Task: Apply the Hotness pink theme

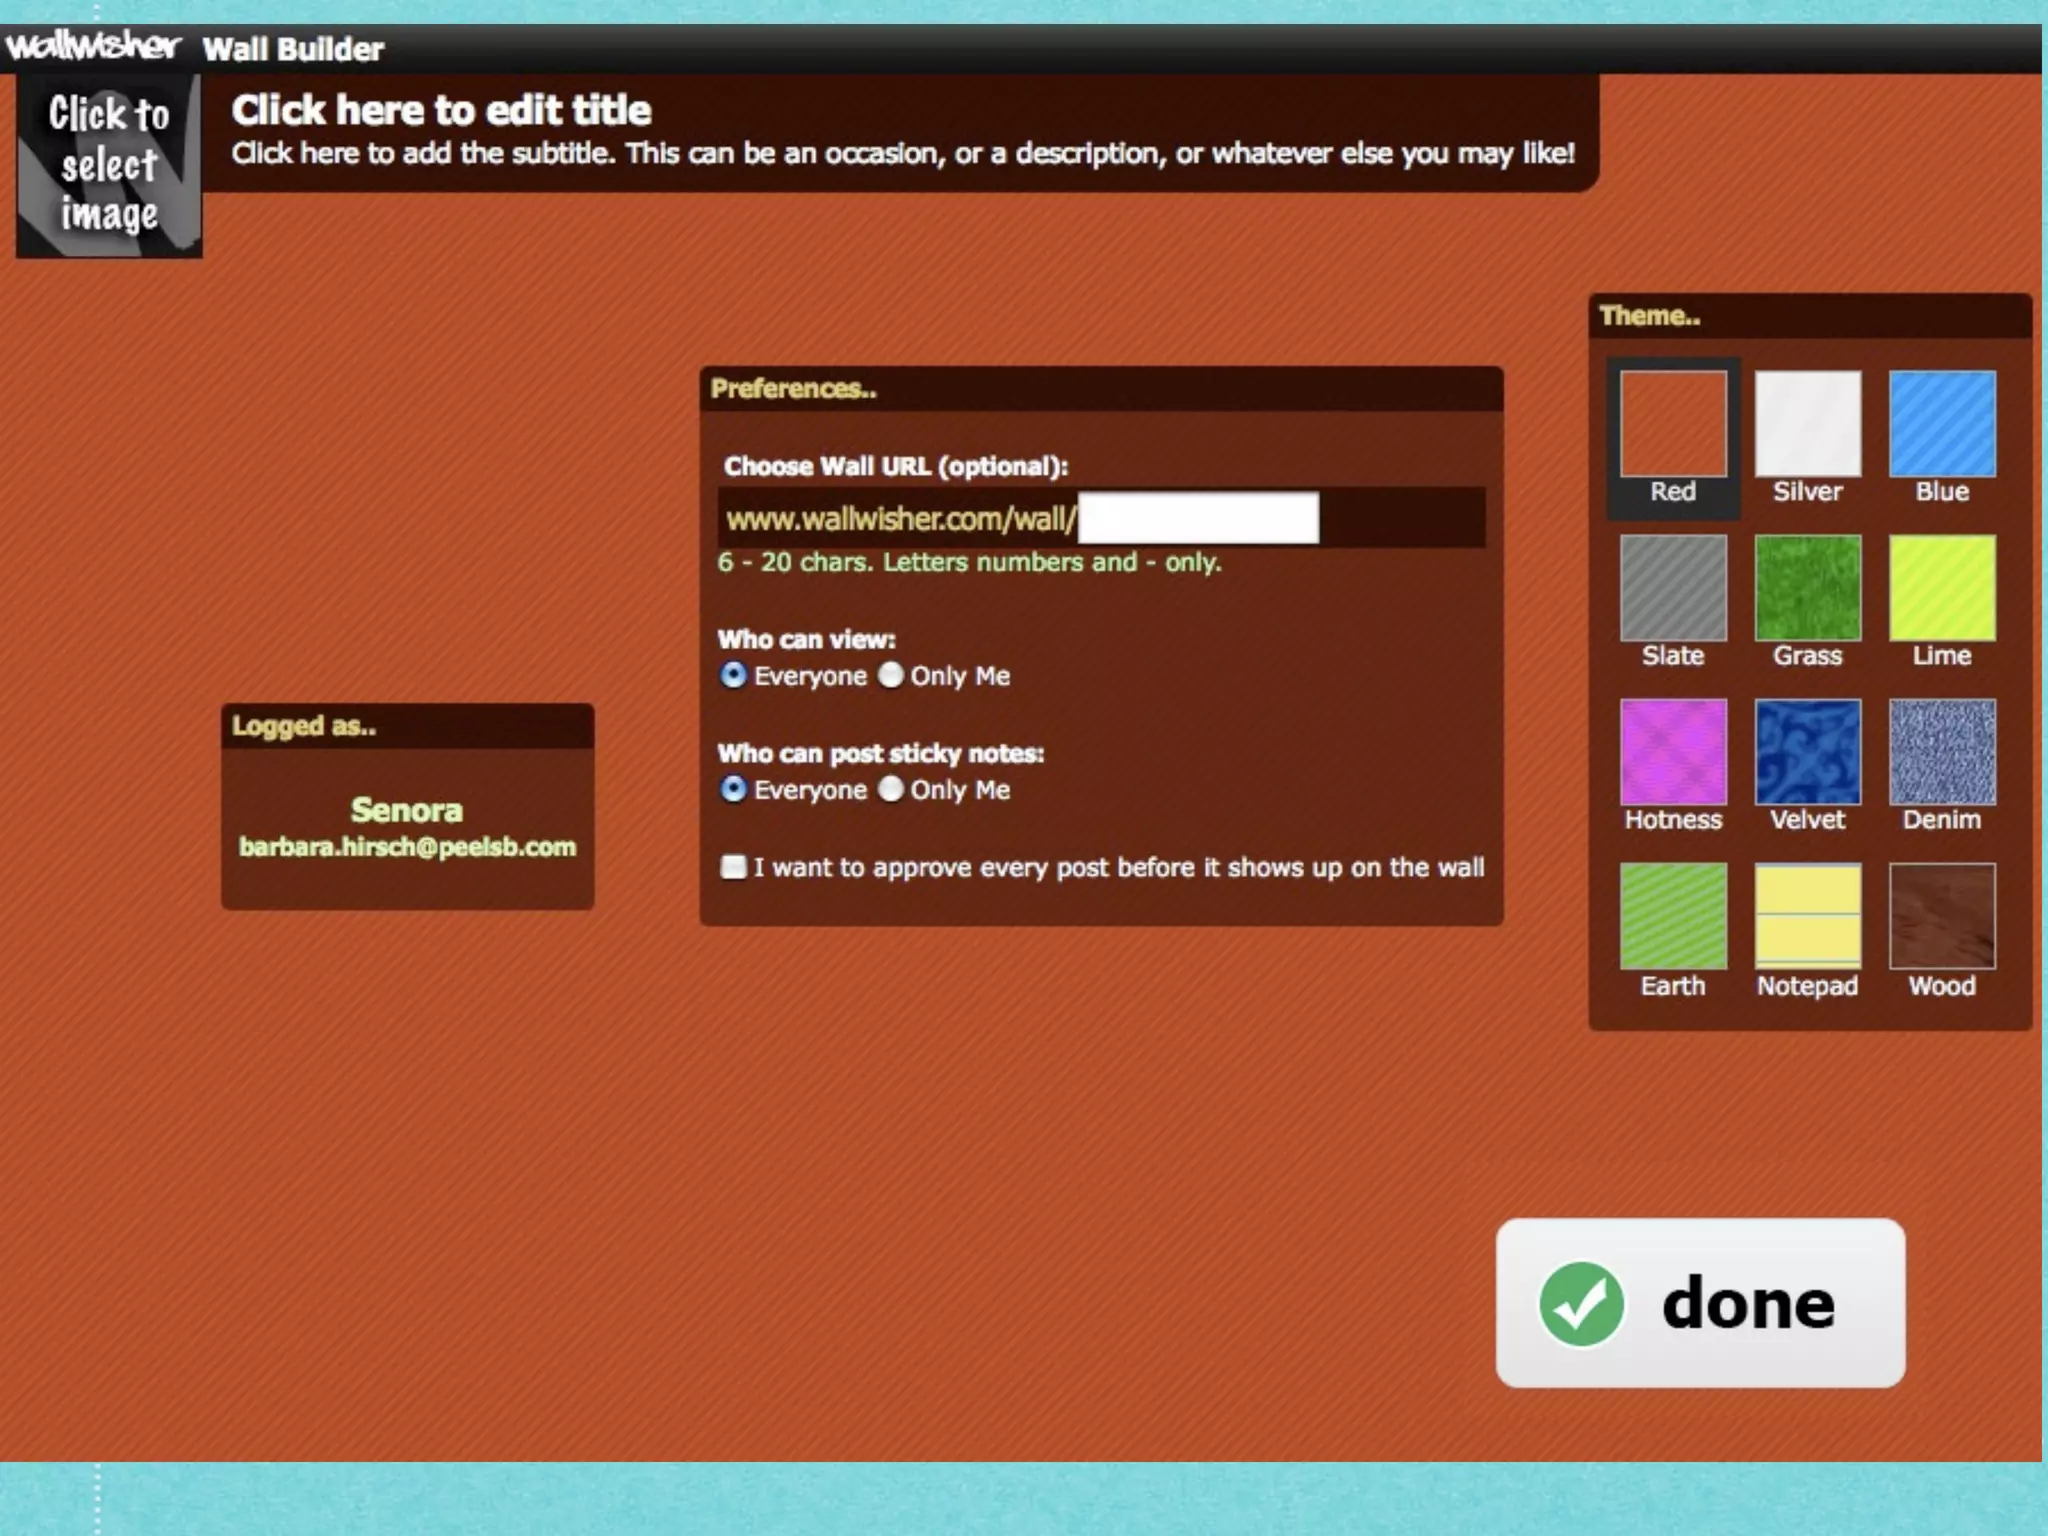Action: [1673, 752]
